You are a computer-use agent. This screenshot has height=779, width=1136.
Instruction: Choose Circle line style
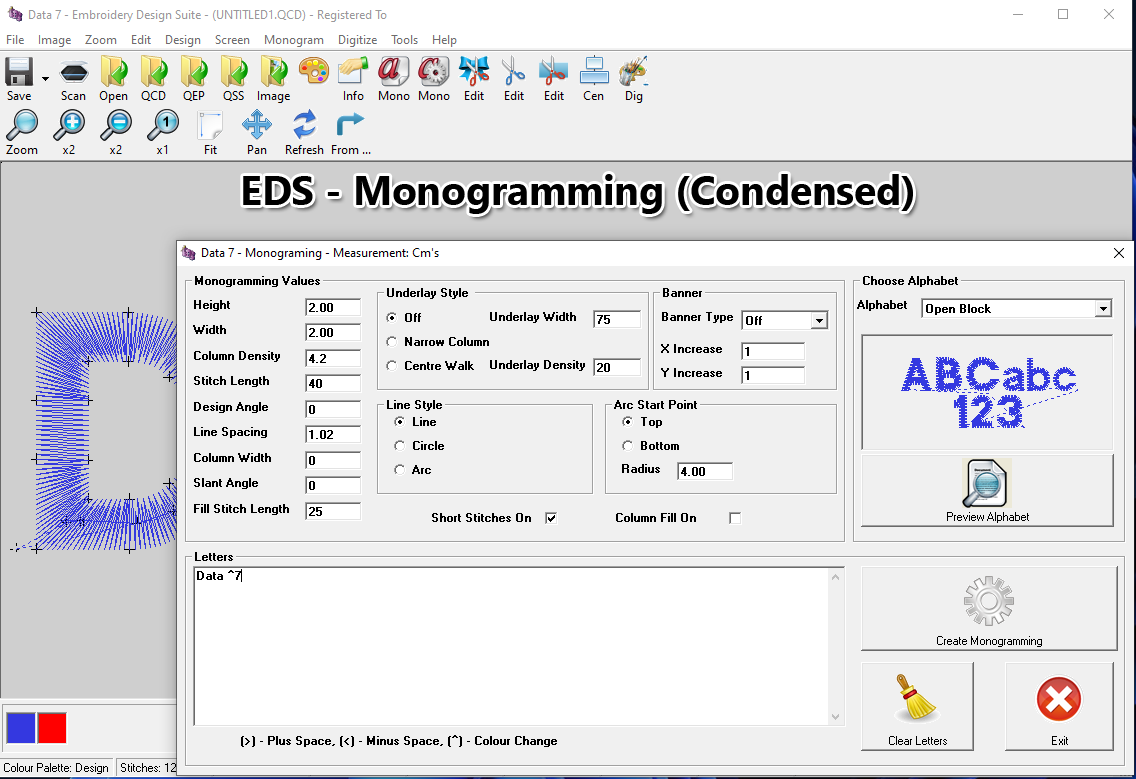[399, 446]
